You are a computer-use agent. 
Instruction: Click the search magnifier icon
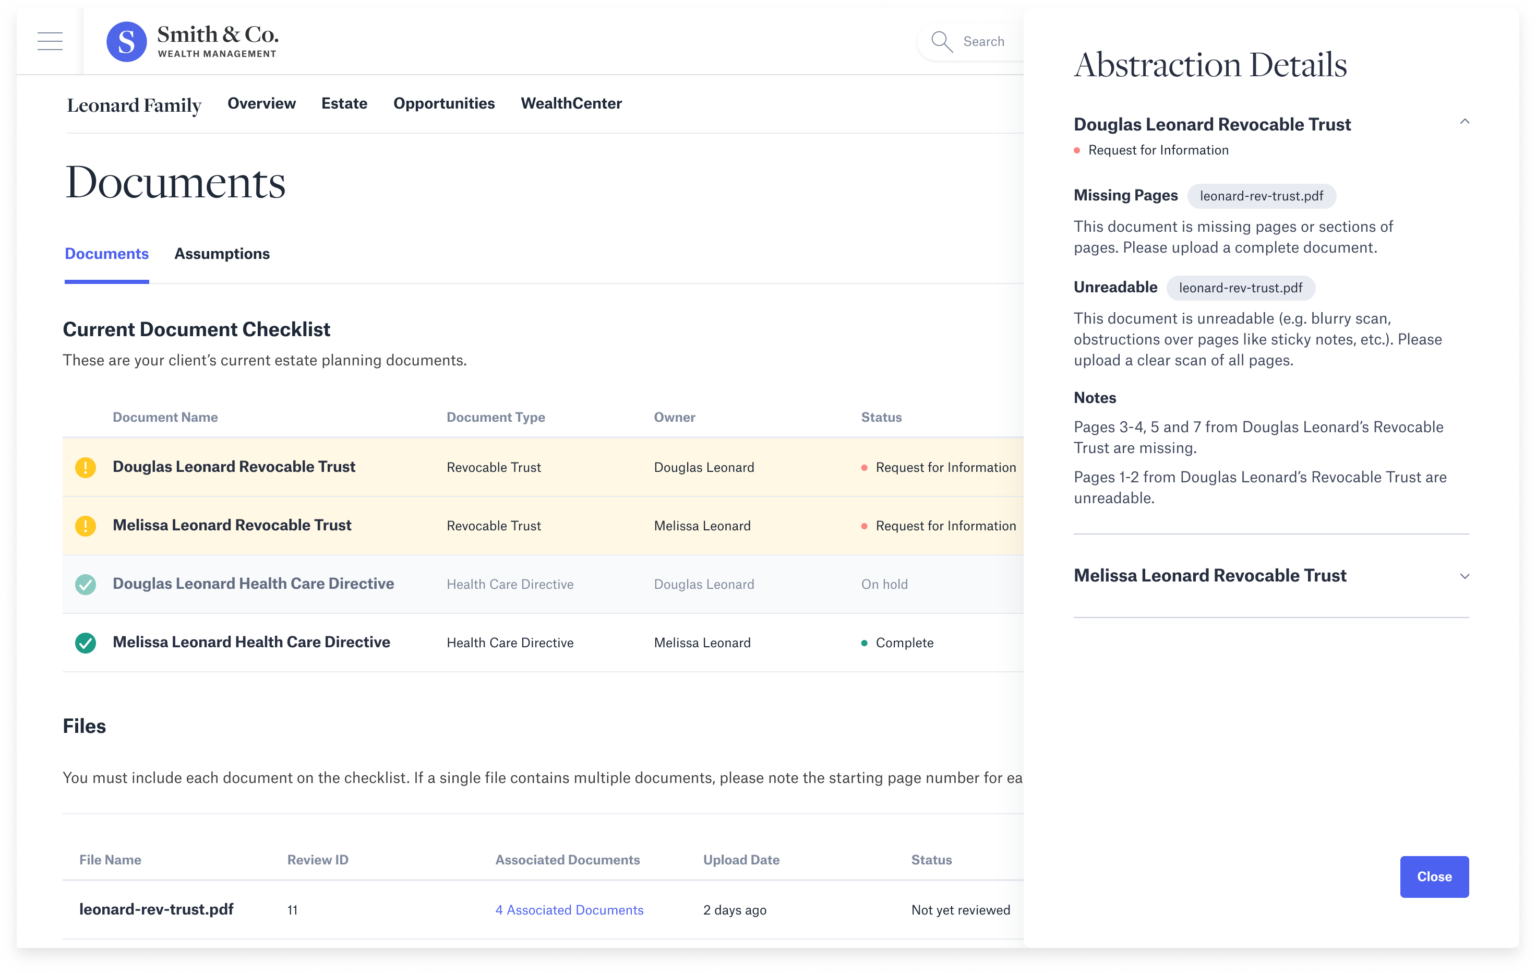(x=941, y=41)
